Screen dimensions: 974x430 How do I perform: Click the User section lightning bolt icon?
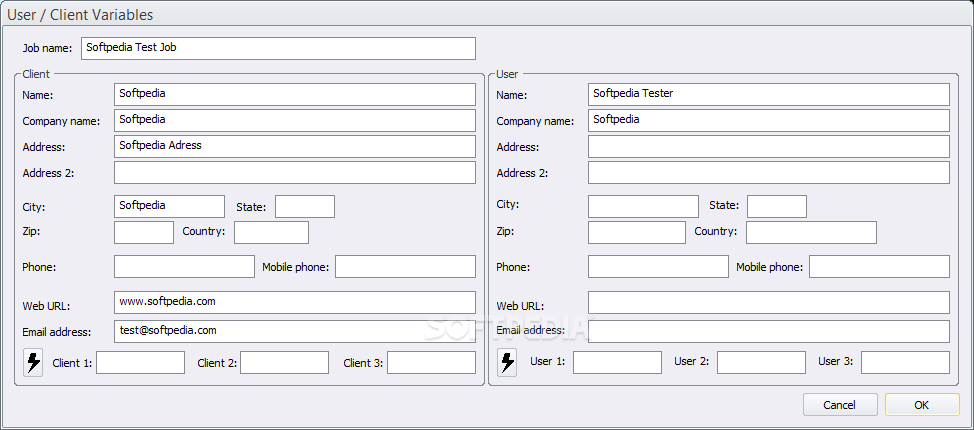tap(507, 362)
